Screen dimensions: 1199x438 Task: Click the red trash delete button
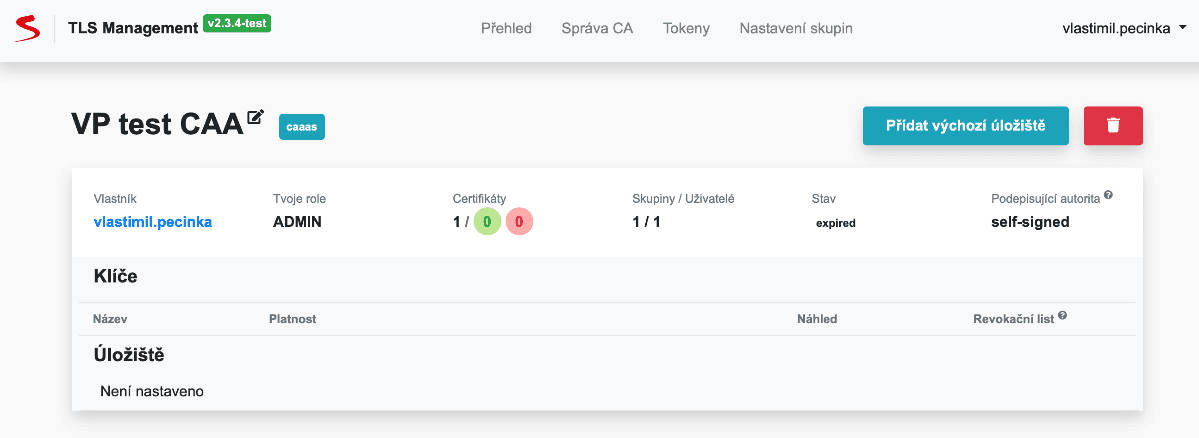[x=1113, y=126]
